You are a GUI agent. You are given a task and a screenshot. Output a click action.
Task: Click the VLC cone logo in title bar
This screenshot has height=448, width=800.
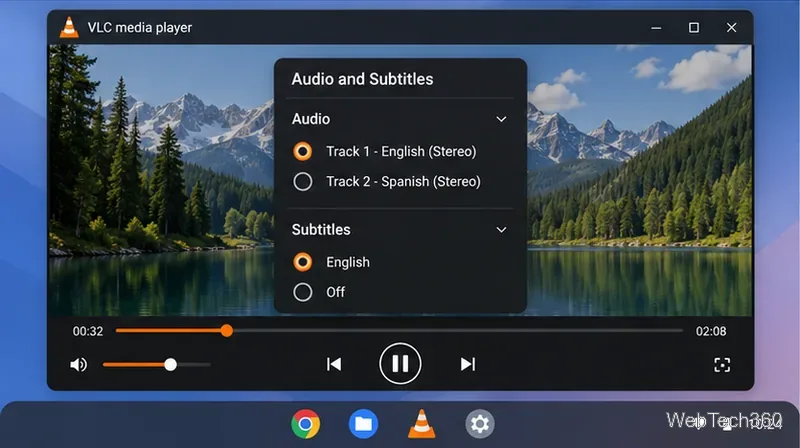tap(69, 27)
